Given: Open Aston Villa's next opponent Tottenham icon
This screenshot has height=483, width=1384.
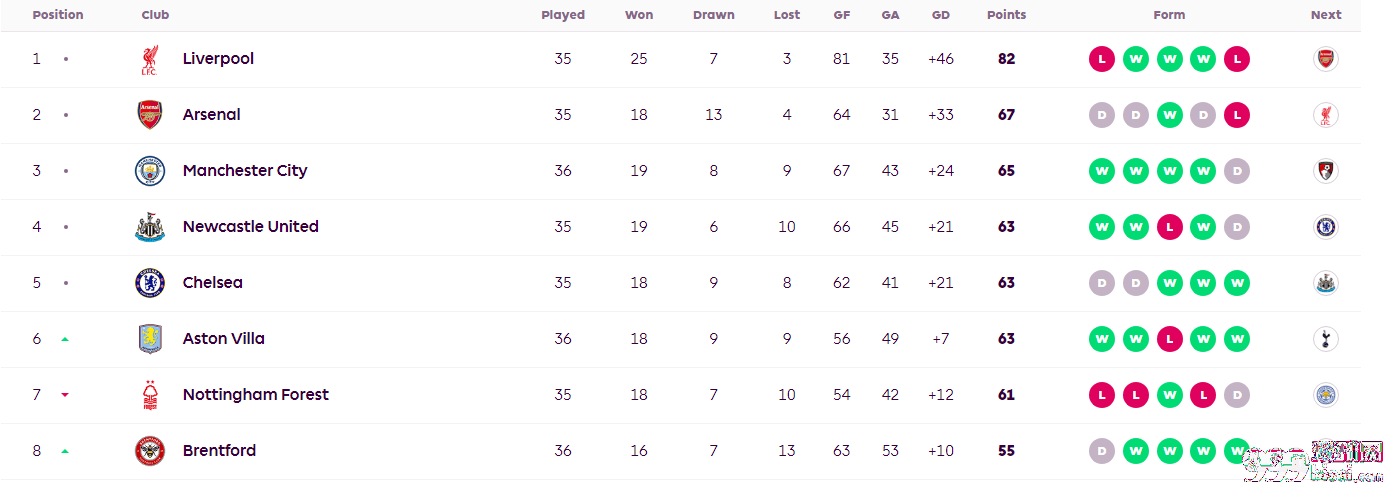Looking at the screenshot, I should [x=1326, y=339].
